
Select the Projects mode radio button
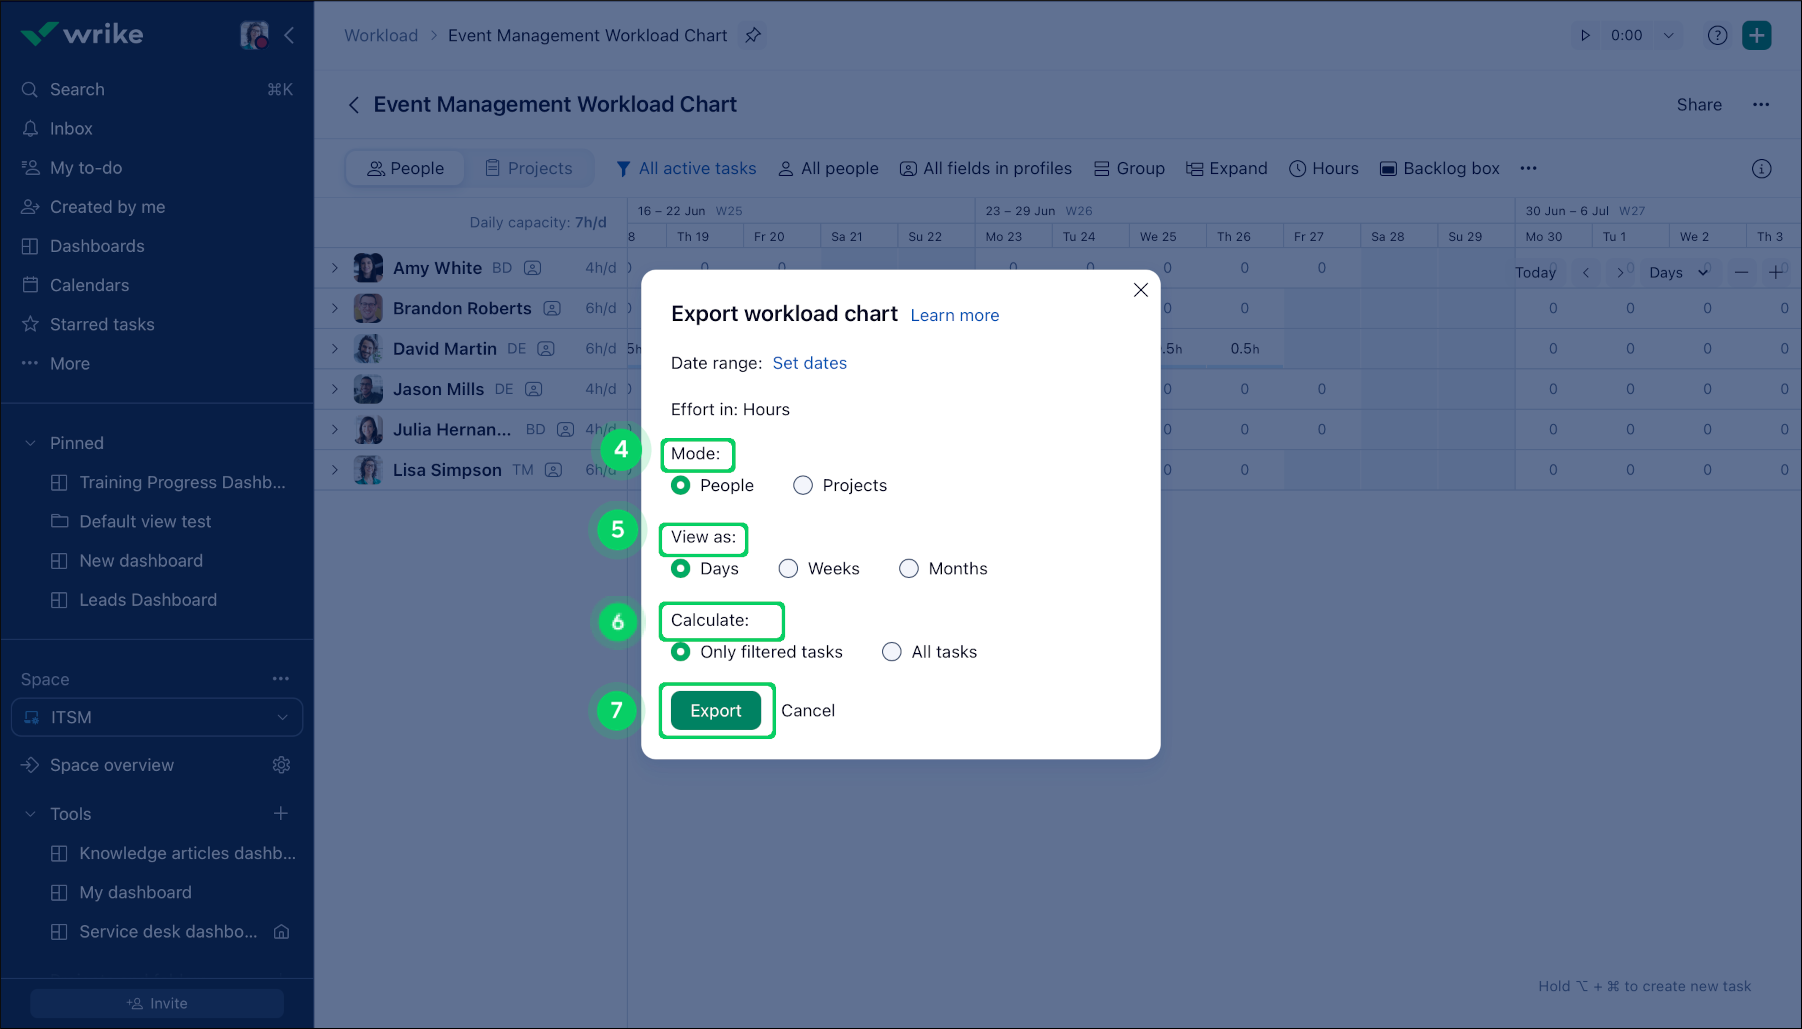pos(802,485)
